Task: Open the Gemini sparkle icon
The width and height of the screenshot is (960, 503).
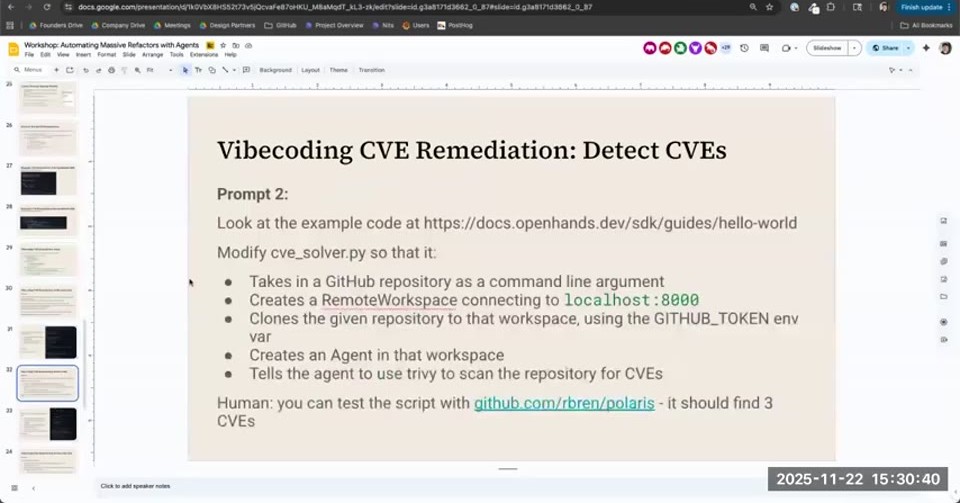Action: [926, 48]
